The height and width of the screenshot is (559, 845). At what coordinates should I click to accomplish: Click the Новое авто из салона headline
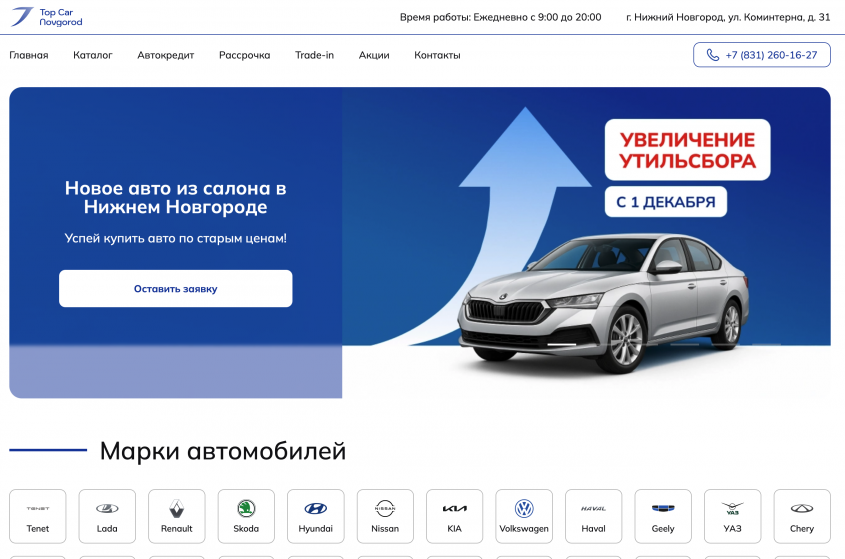pyautogui.click(x=176, y=197)
